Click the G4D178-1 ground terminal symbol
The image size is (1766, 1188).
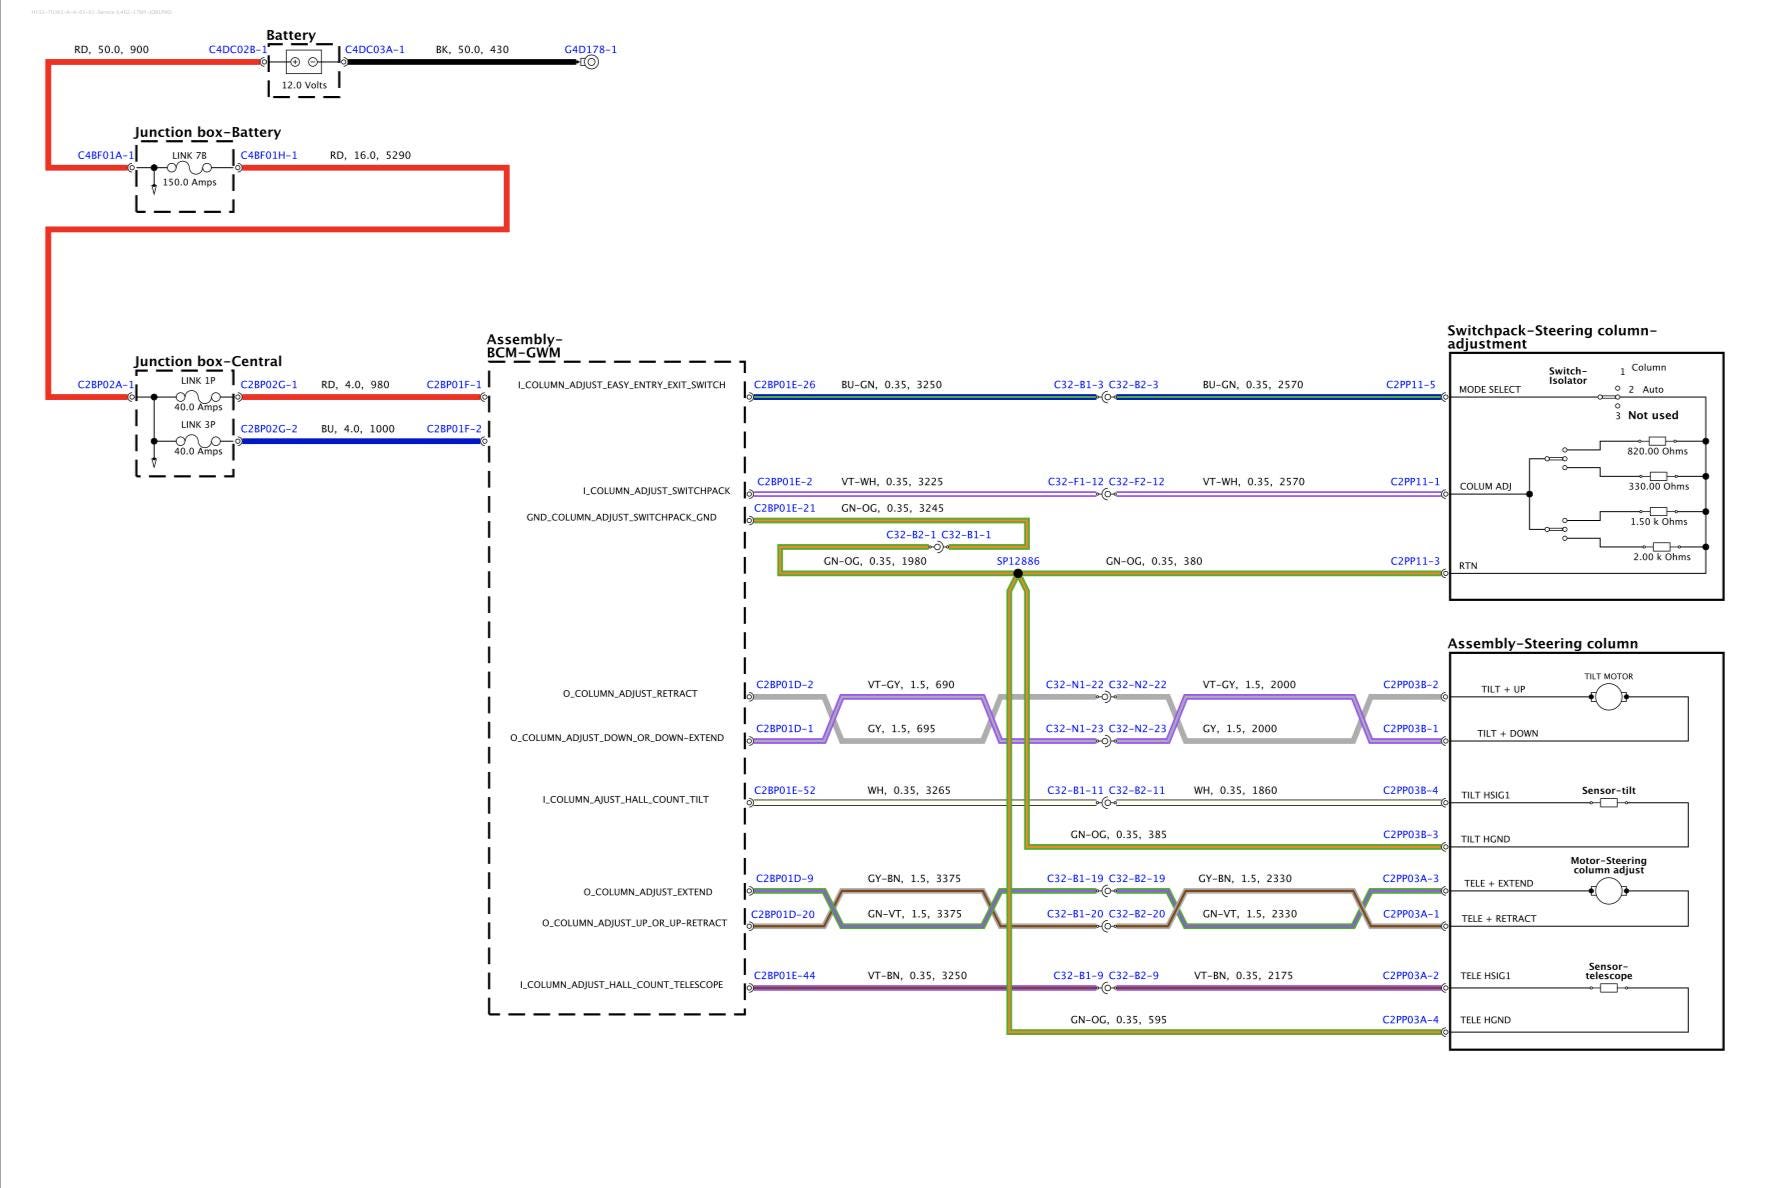pos(590,62)
